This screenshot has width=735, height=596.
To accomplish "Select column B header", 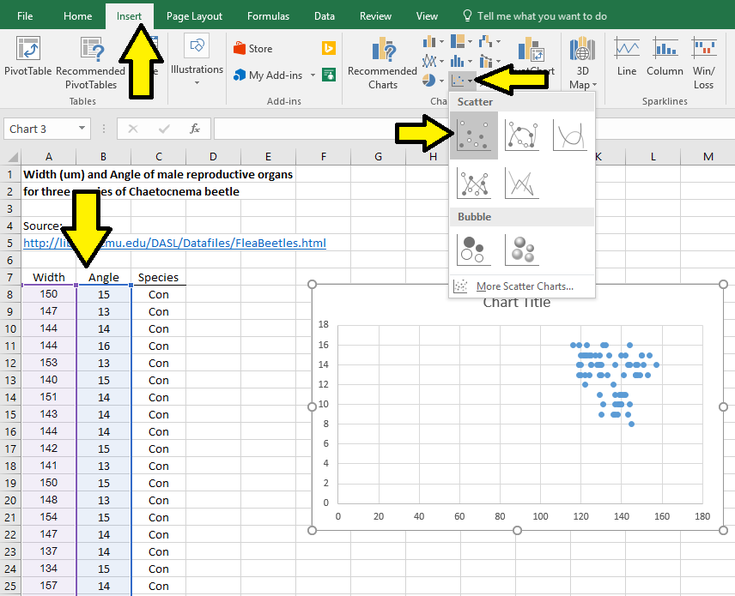I will [104, 157].
